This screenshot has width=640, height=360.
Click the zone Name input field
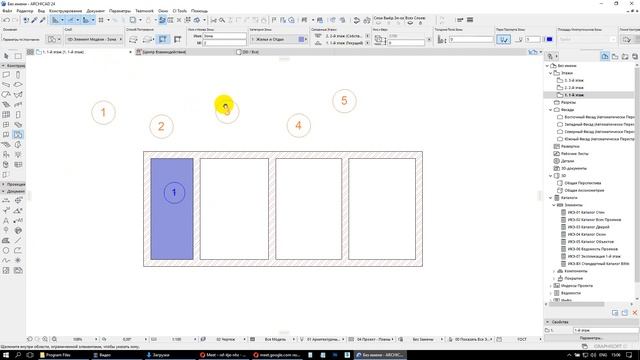(224, 36)
